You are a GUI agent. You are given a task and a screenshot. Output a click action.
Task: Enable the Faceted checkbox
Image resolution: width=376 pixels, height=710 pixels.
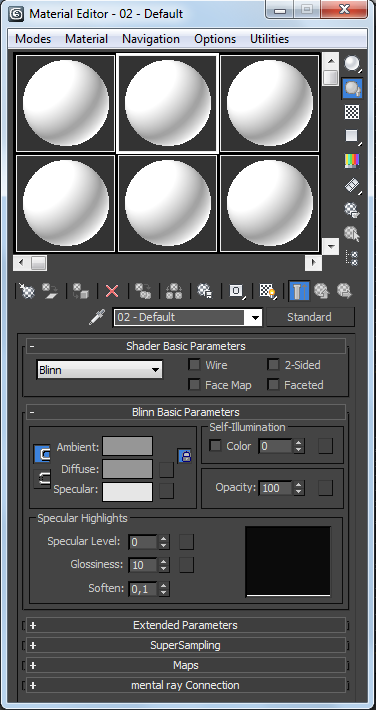click(273, 385)
